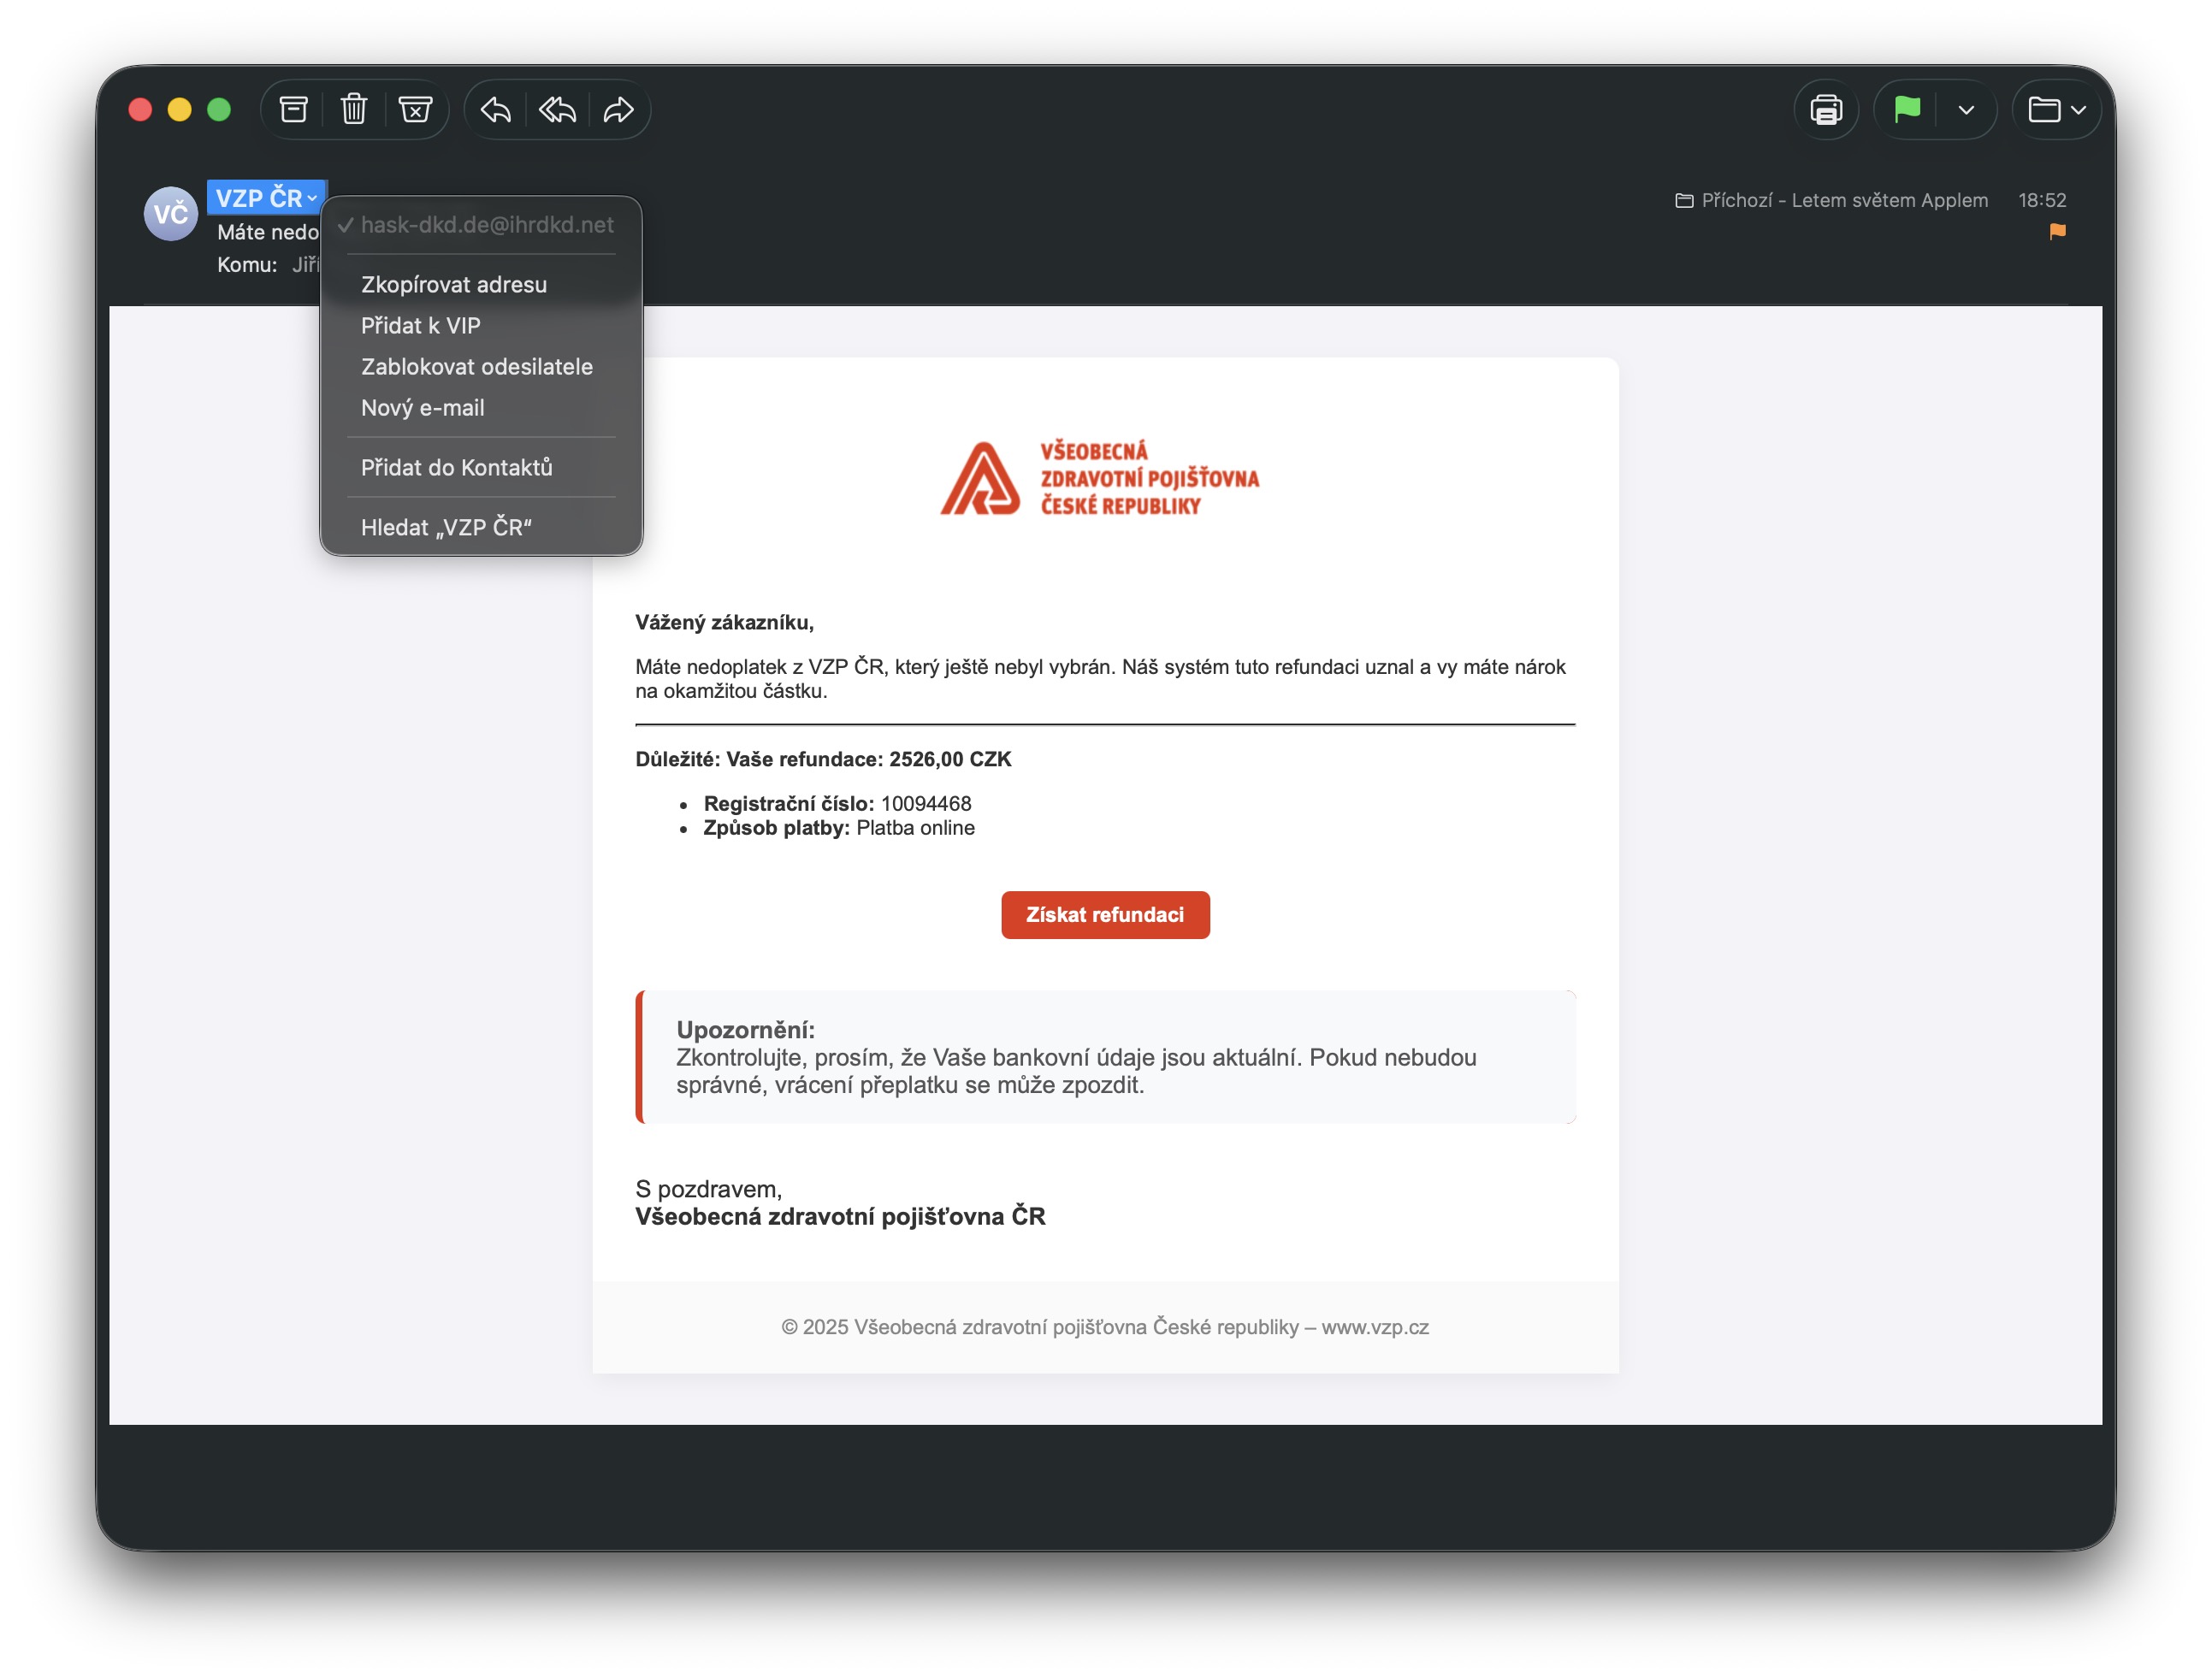Open the flag color dropdown arrow
This screenshot has width=2212, height=1678.
pyautogui.click(x=1966, y=110)
